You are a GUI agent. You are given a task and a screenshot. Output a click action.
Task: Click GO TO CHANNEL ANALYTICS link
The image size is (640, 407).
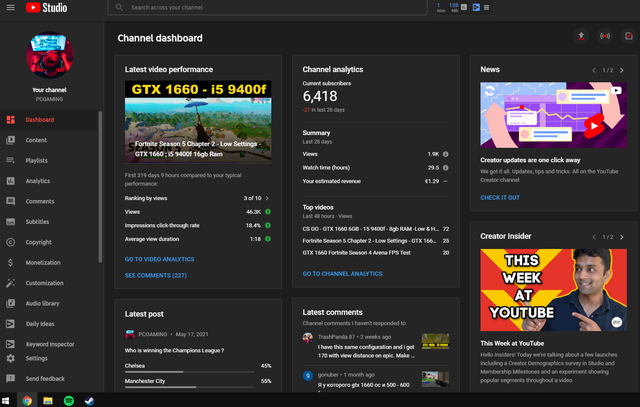pyautogui.click(x=342, y=274)
